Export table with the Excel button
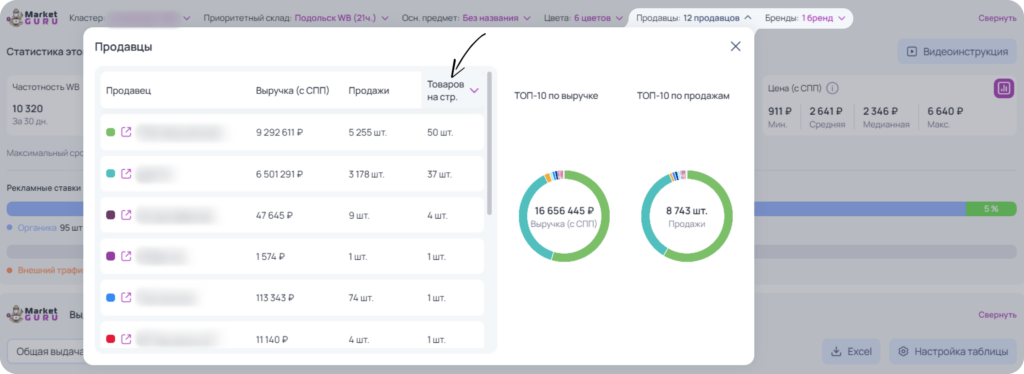This screenshot has height=374, width=1024. coord(851,351)
